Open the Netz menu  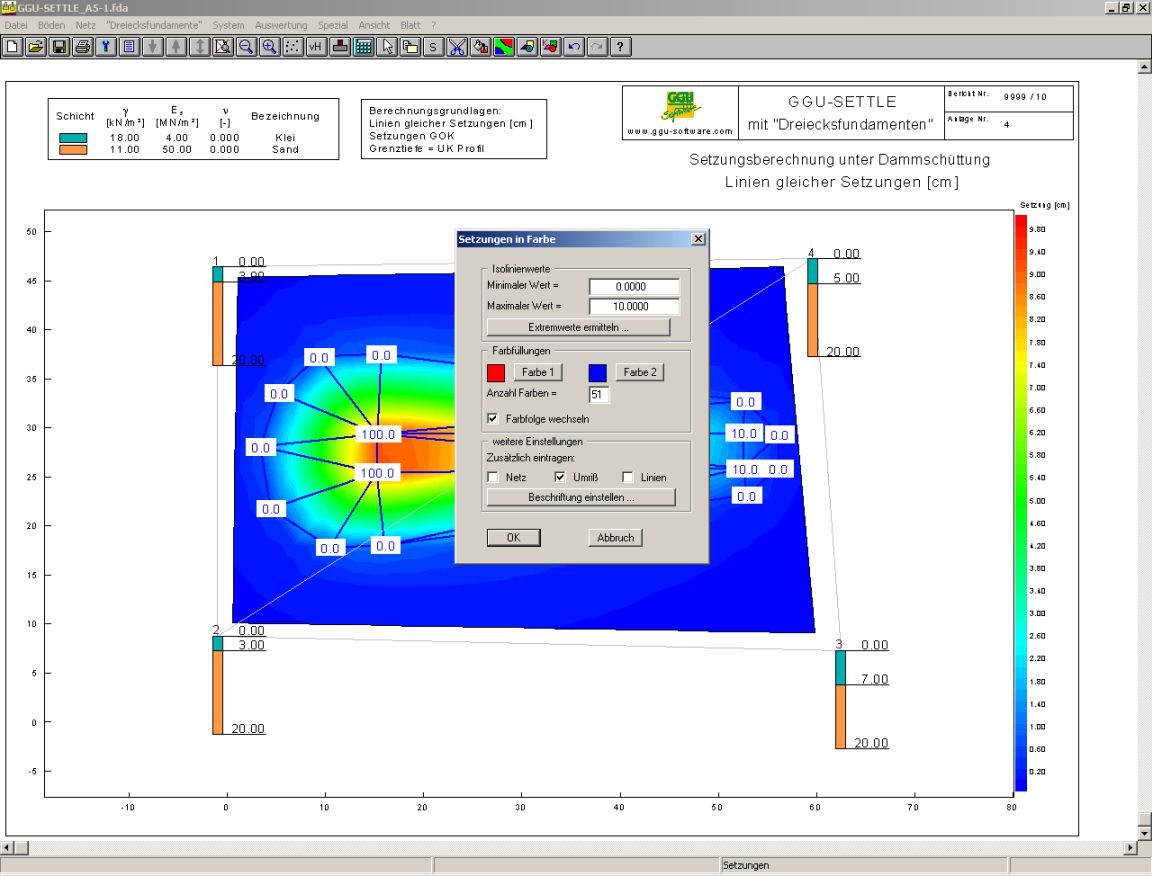85,25
